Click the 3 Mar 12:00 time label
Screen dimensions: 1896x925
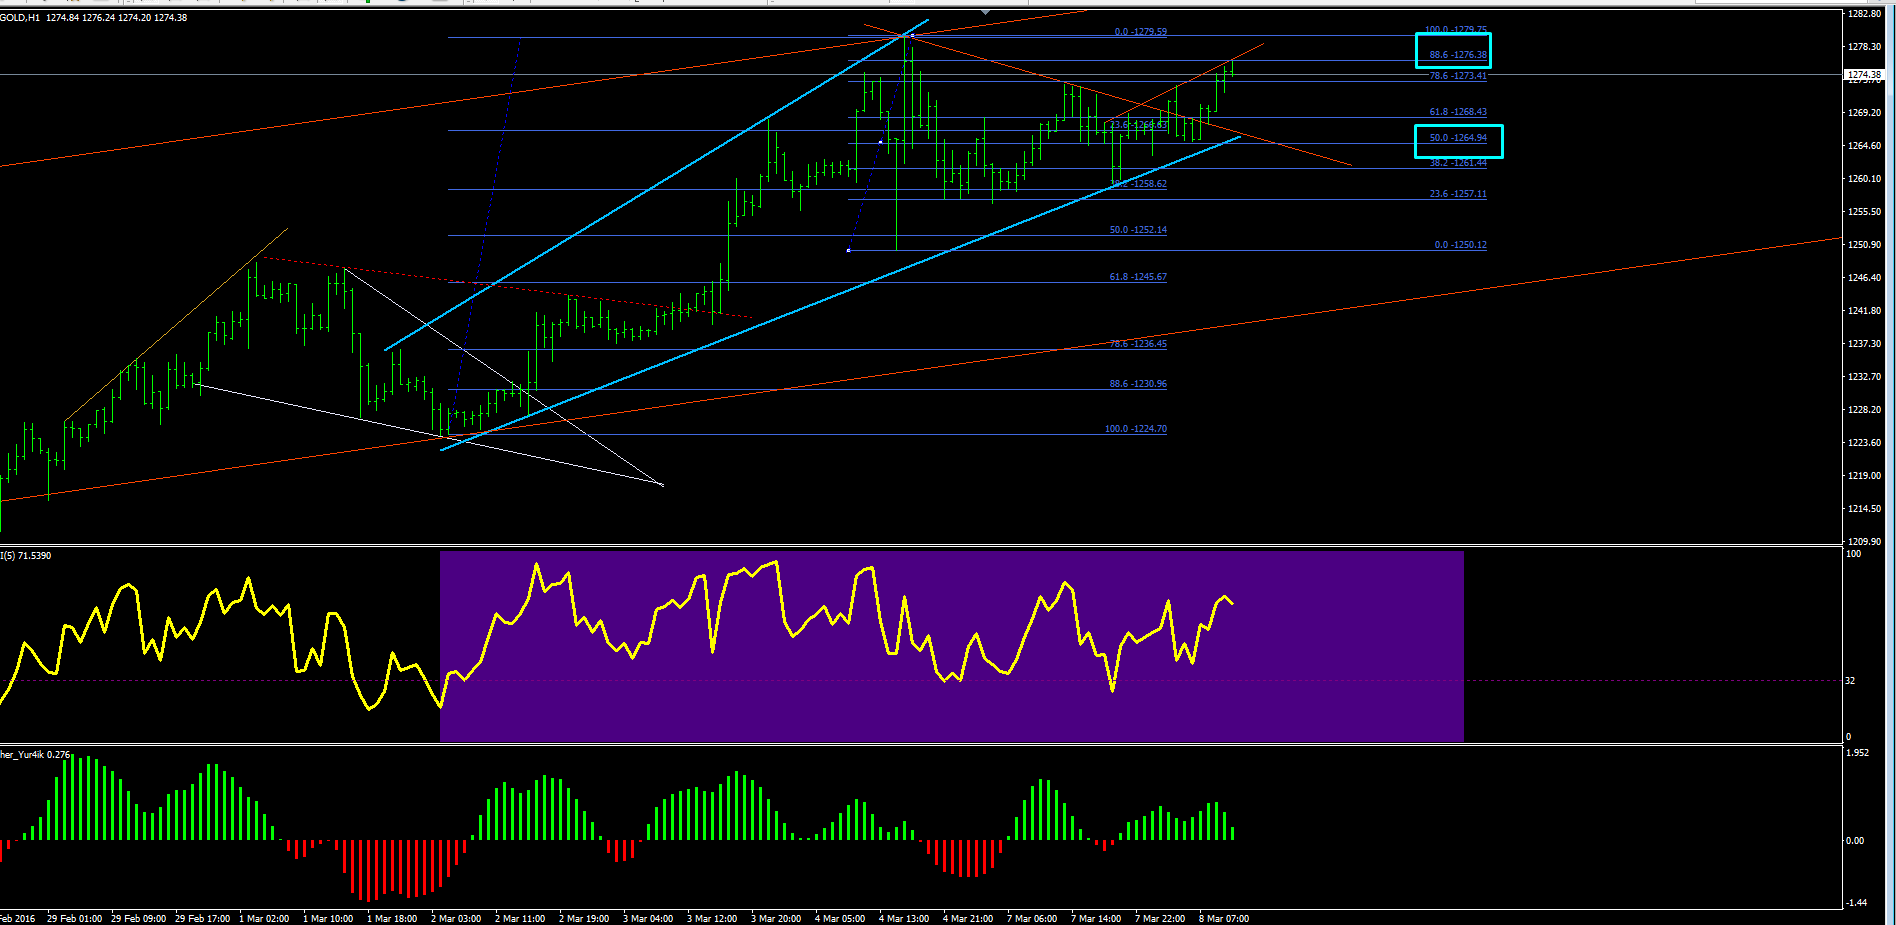[712, 919]
